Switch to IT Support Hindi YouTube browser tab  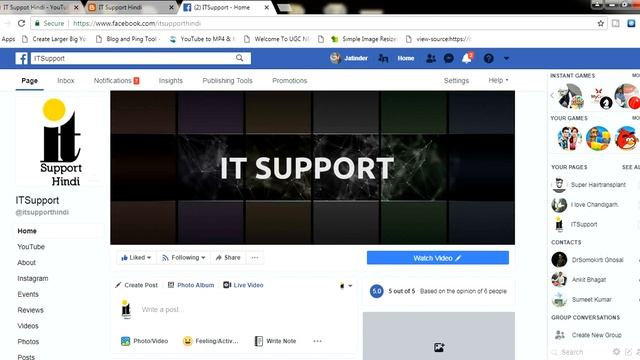tap(40, 7)
